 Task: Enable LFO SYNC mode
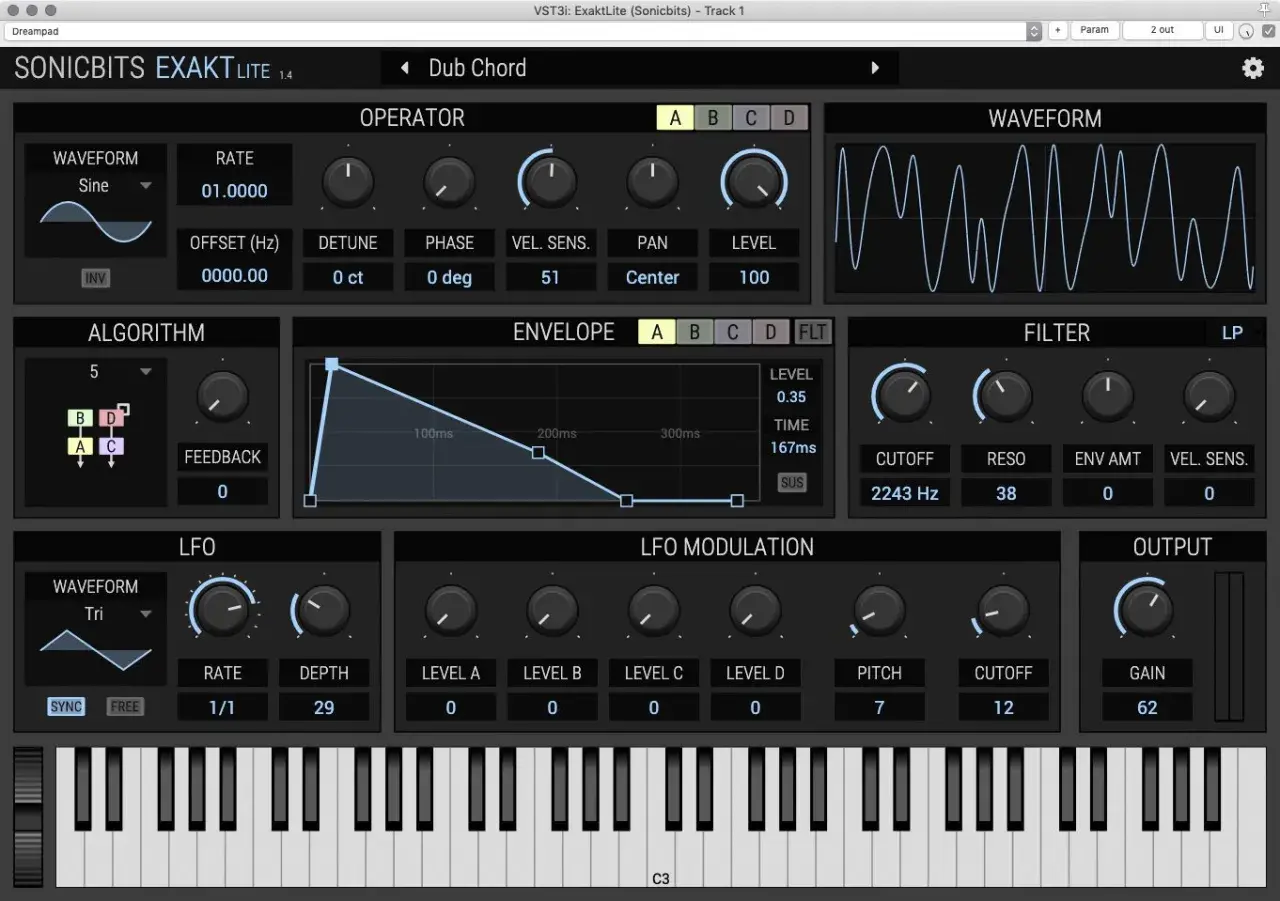[66, 707]
